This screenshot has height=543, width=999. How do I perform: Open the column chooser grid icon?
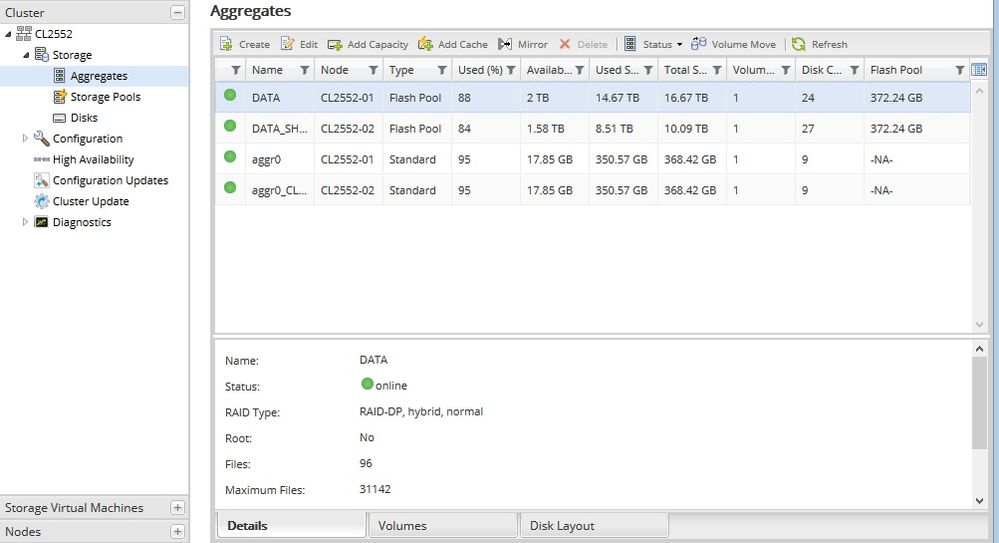tap(979, 70)
